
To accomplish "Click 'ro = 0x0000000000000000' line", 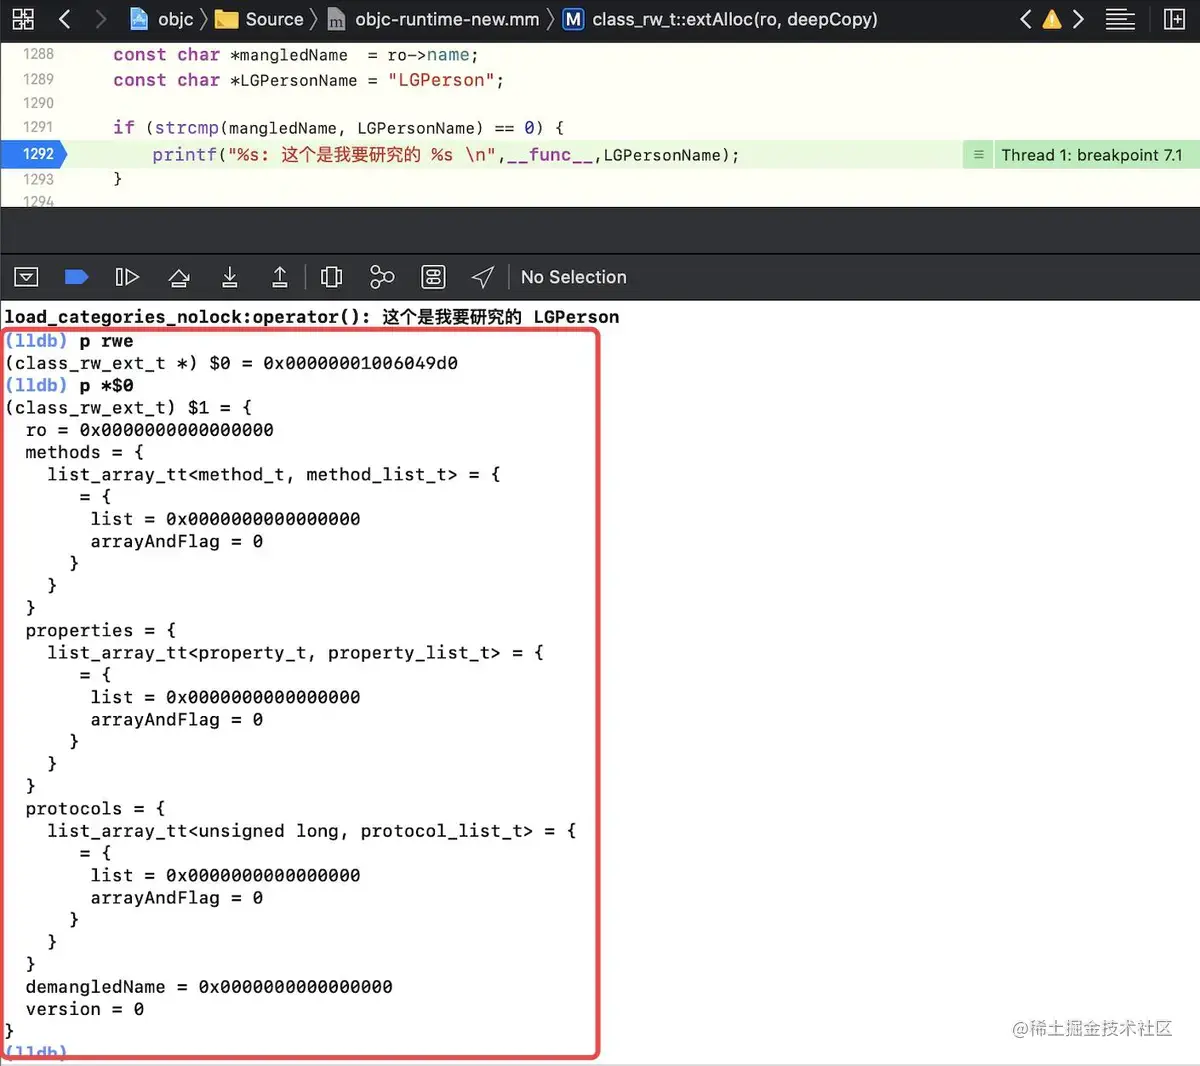I will (x=150, y=430).
